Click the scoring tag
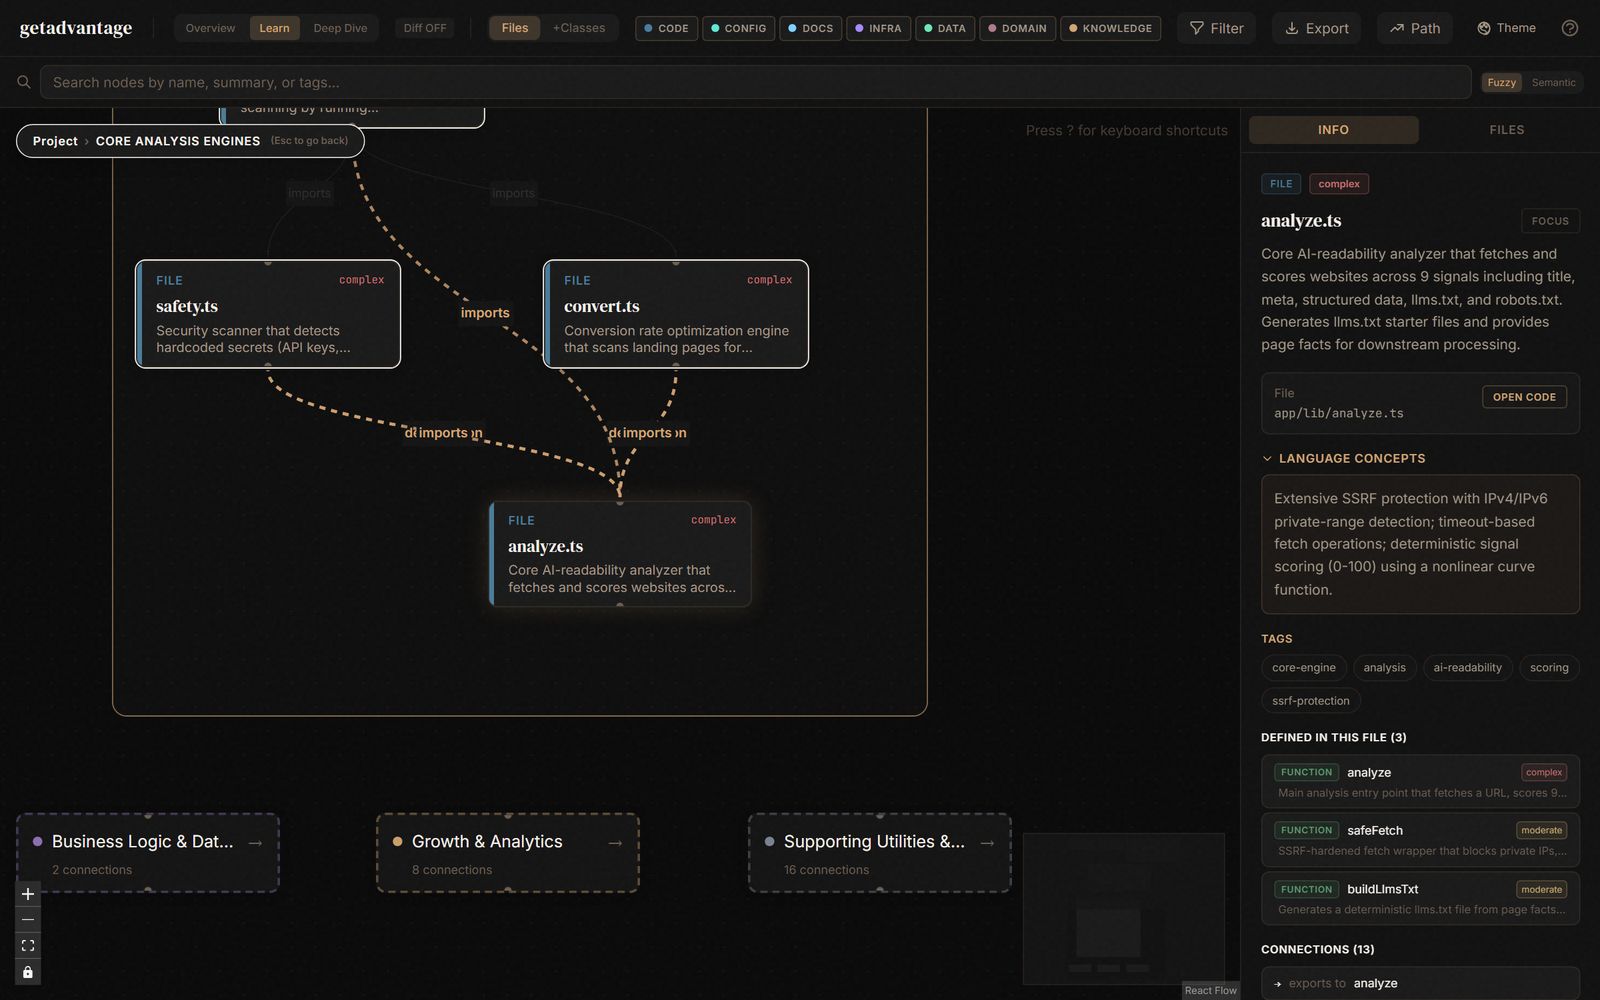 click(x=1549, y=668)
